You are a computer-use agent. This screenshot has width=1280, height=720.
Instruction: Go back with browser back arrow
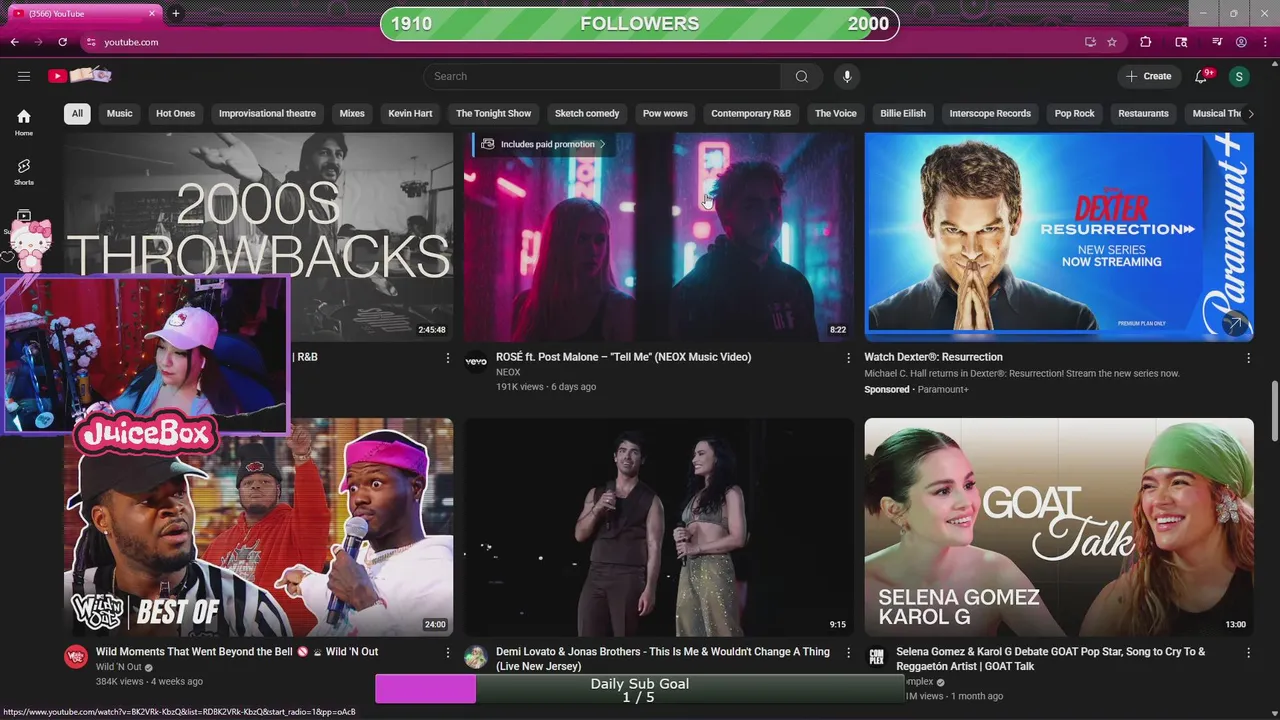point(14,42)
